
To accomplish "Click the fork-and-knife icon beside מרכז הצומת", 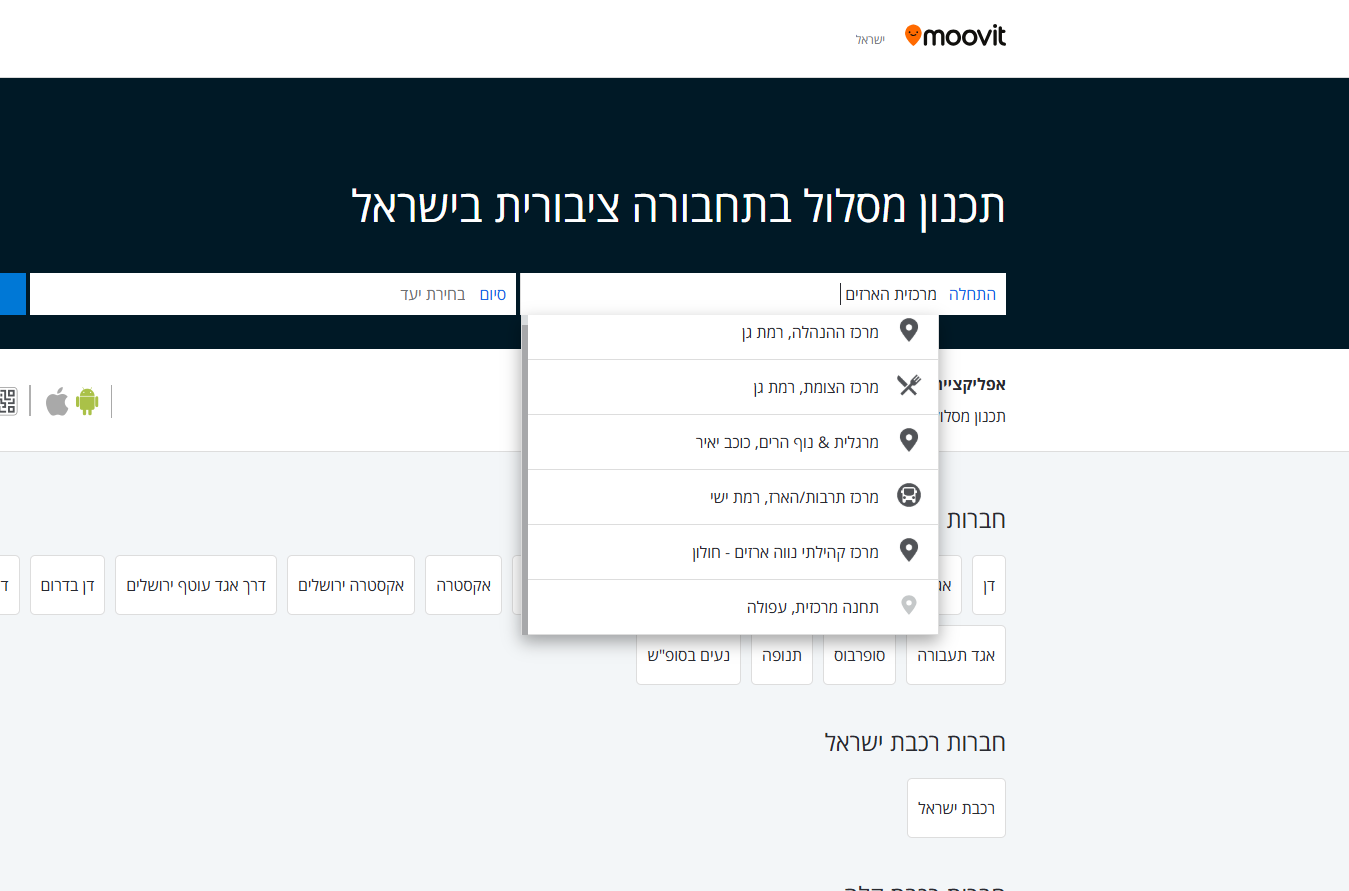I will pos(909,385).
